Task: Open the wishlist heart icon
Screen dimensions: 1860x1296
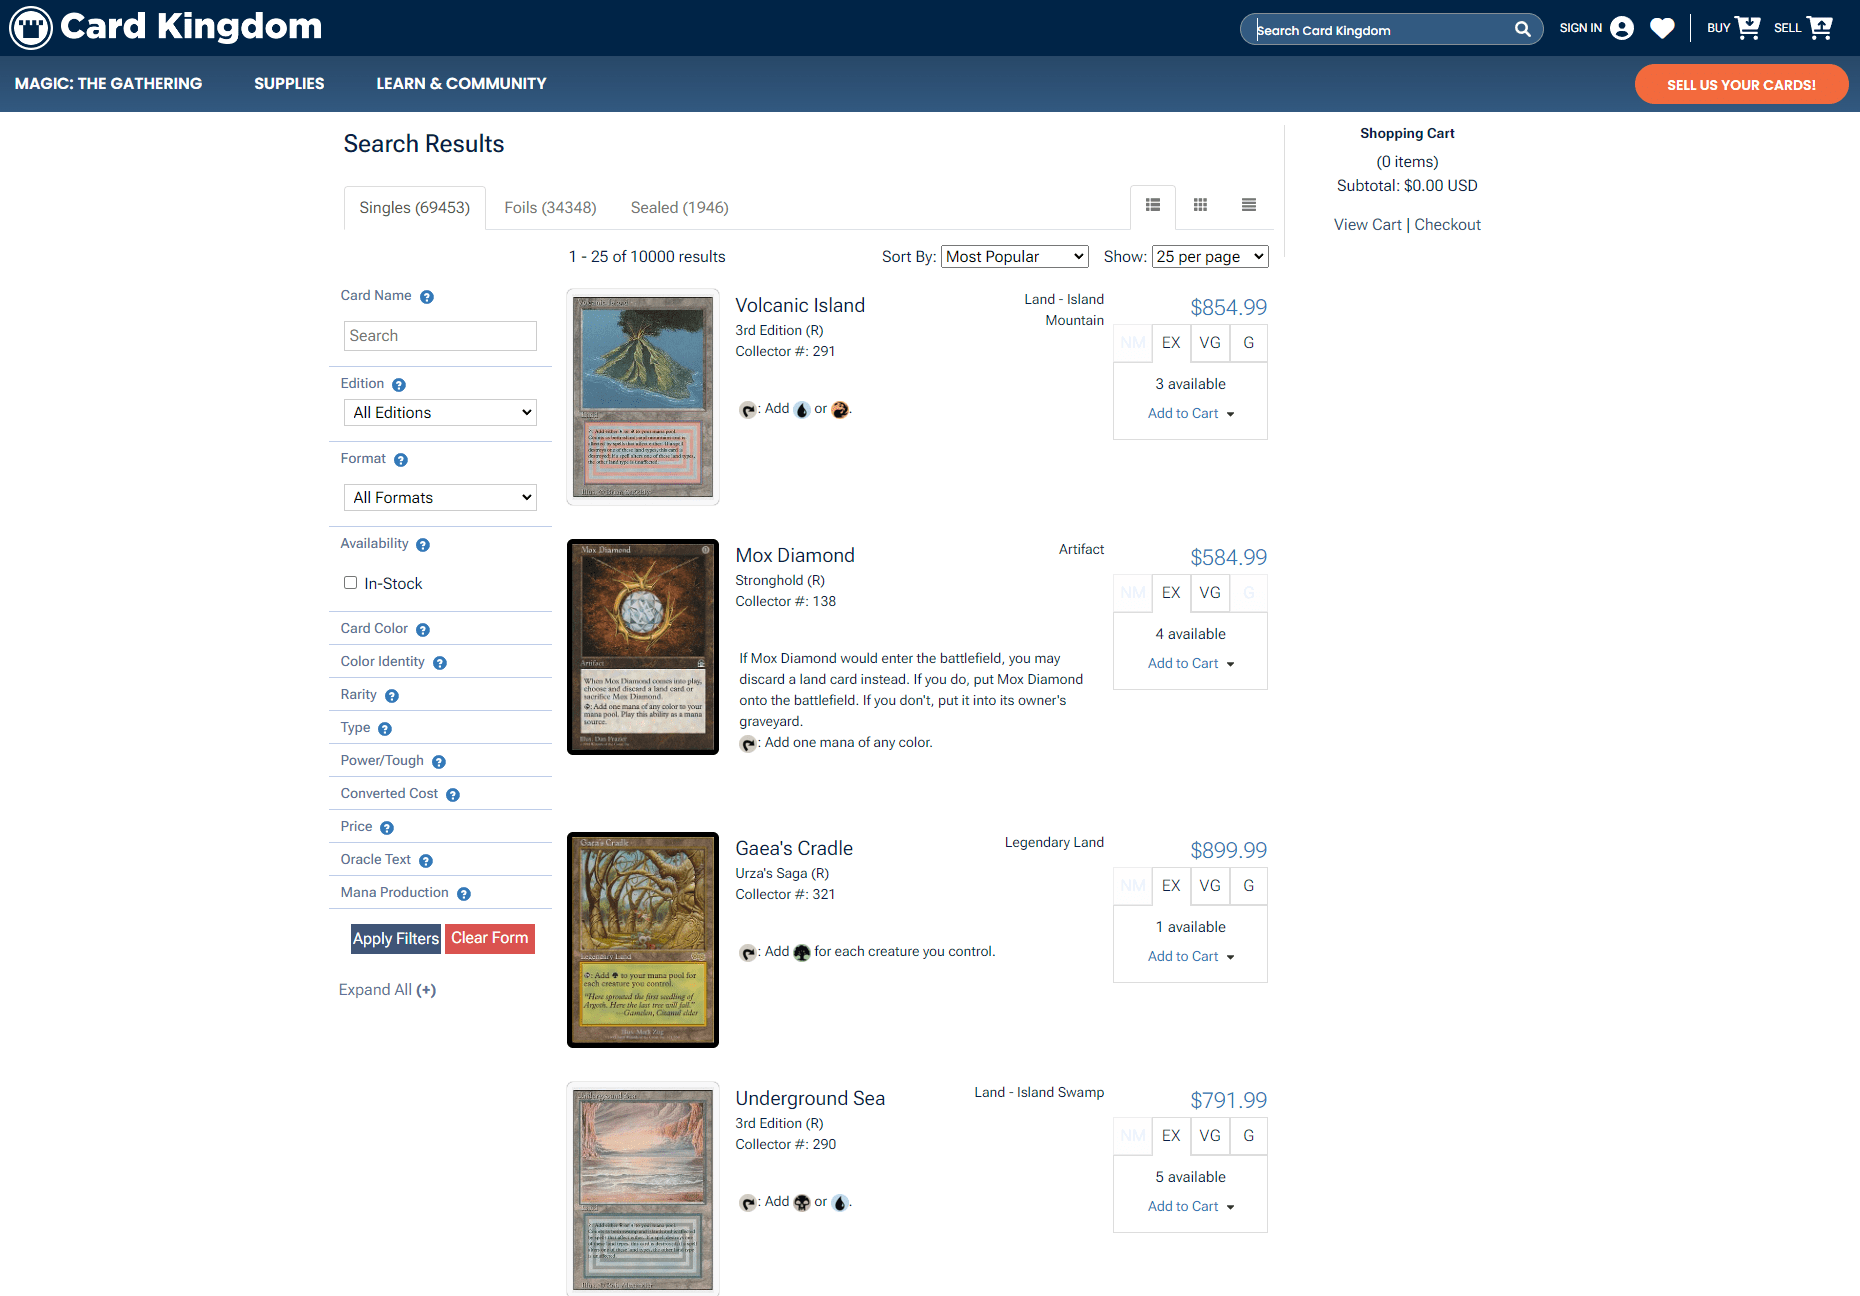Action: [1662, 28]
